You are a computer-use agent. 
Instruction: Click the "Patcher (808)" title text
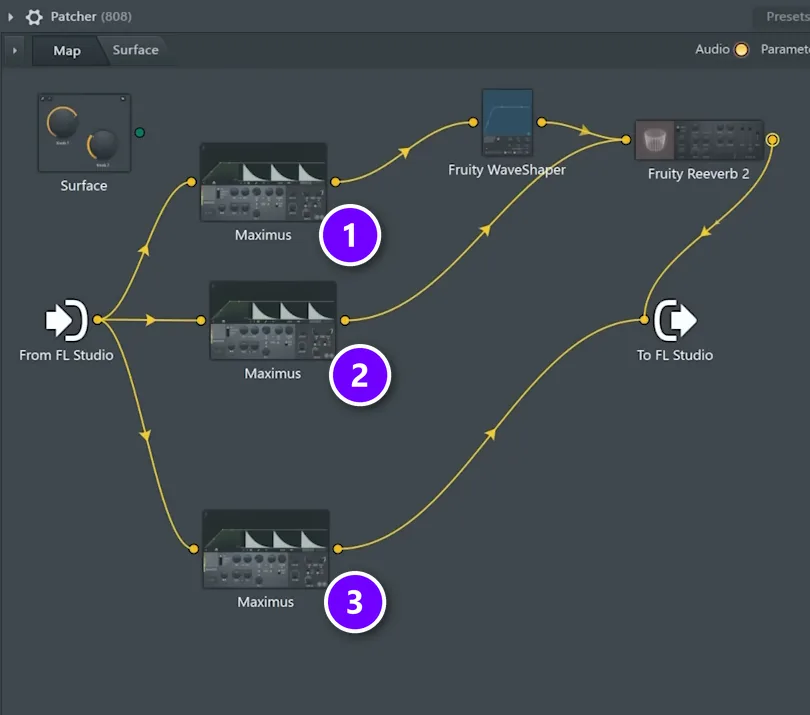point(91,17)
